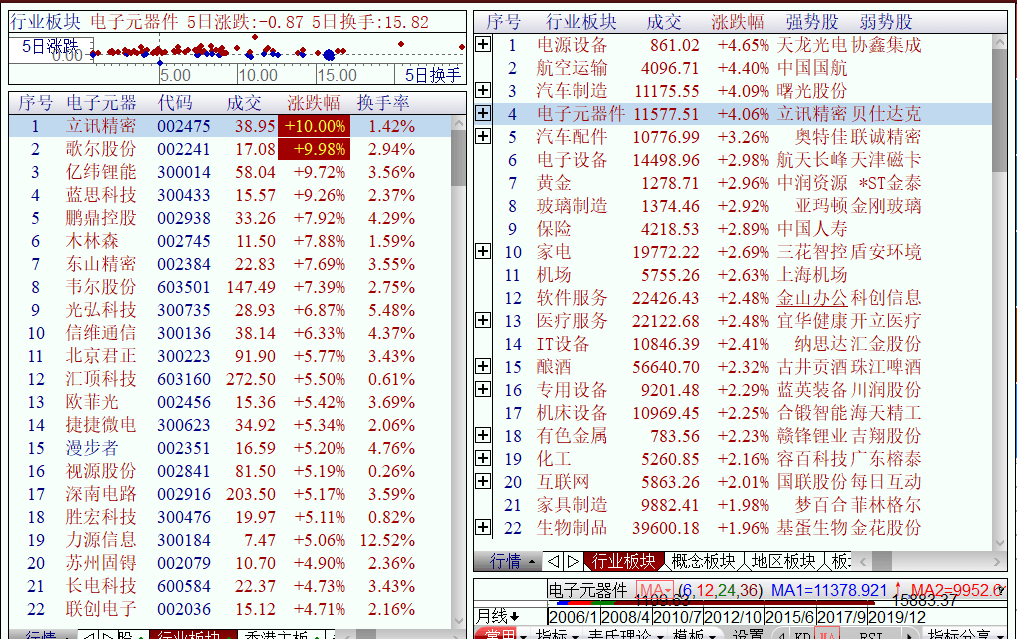
Task: Click the down arrow of the sector list scrollbar
Action: click(x=999, y=543)
